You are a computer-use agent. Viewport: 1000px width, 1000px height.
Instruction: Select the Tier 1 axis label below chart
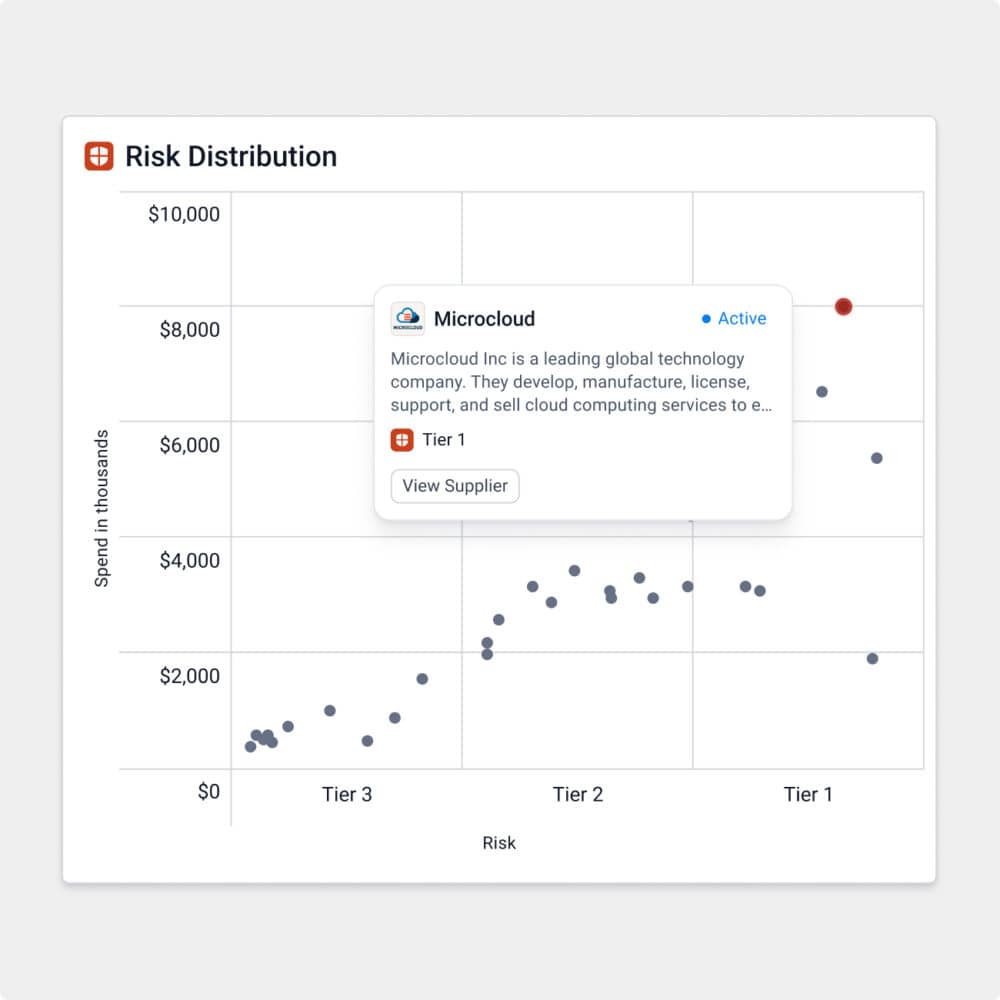(x=808, y=794)
